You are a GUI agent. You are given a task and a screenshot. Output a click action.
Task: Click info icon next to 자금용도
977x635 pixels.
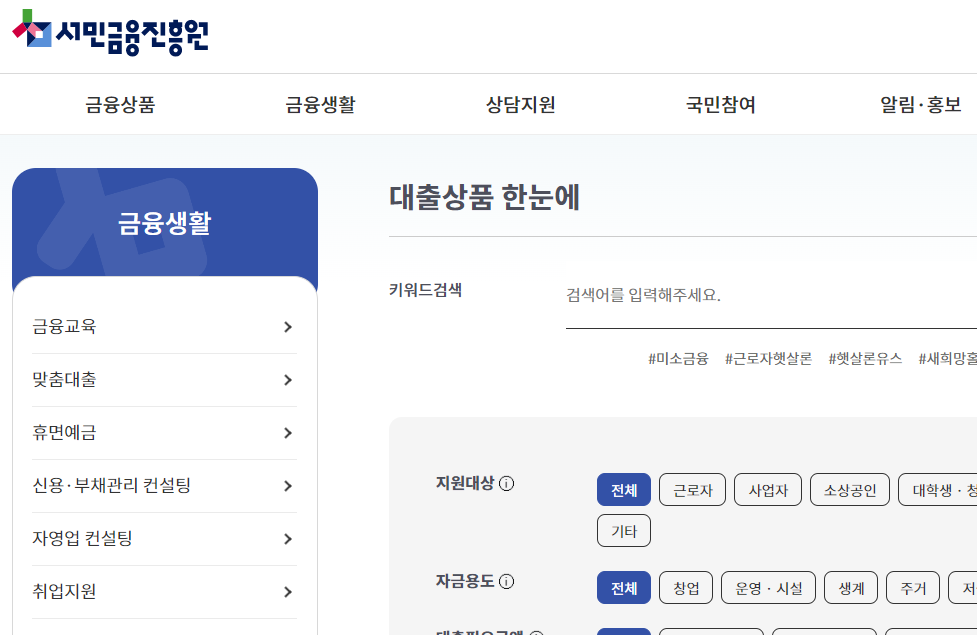tap(507, 582)
